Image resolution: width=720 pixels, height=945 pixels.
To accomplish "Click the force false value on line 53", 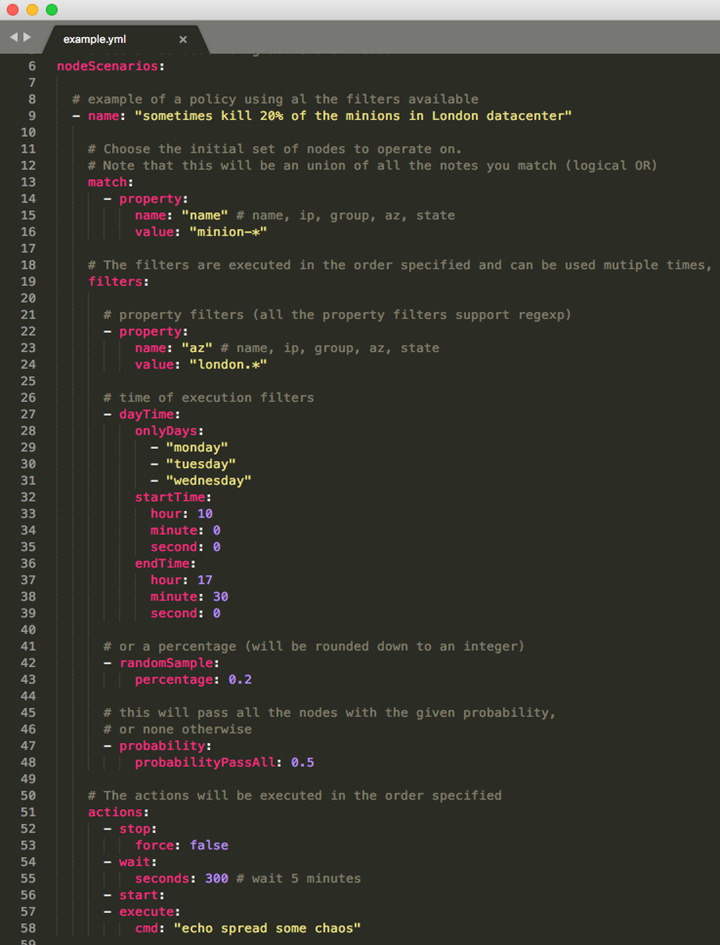I will pos(209,845).
